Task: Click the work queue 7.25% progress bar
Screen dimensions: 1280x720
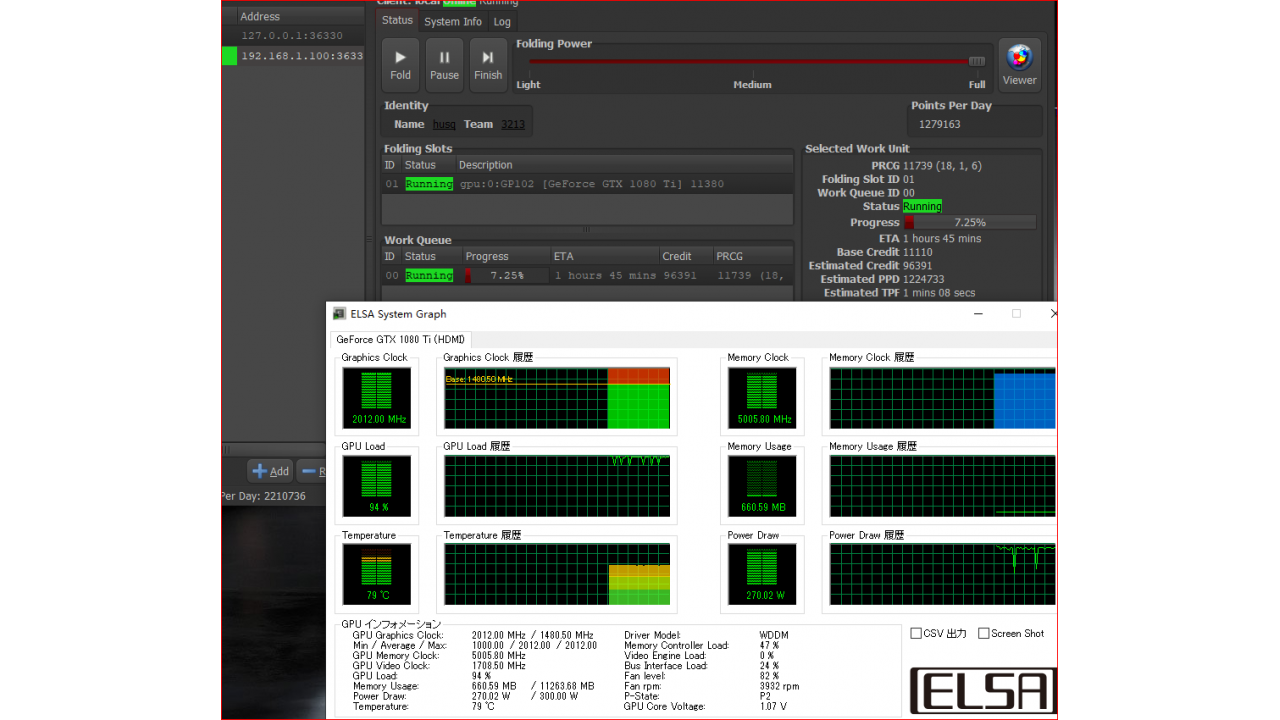Action: click(506, 275)
